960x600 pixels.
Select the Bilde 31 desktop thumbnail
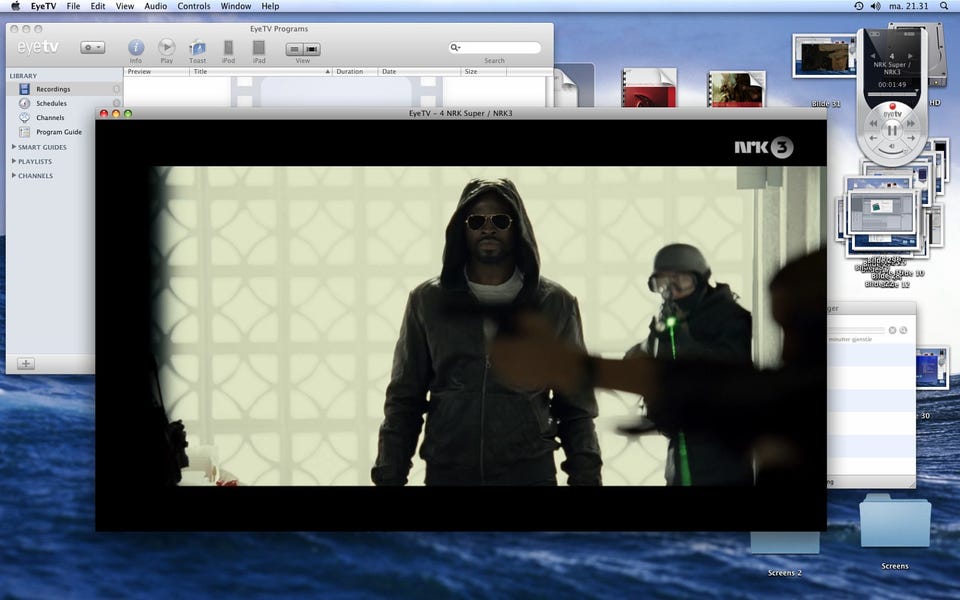click(x=823, y=56)
